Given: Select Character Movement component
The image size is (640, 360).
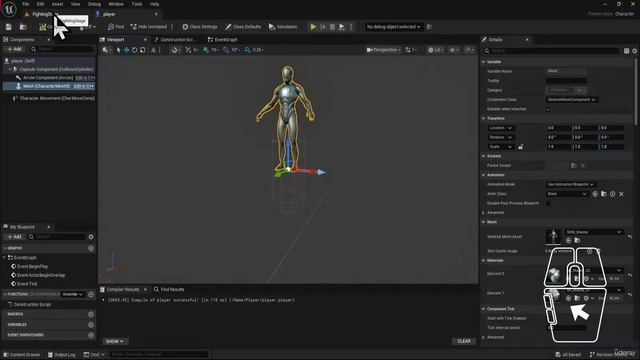Looking at the screenshot, I should click(53, 98).
